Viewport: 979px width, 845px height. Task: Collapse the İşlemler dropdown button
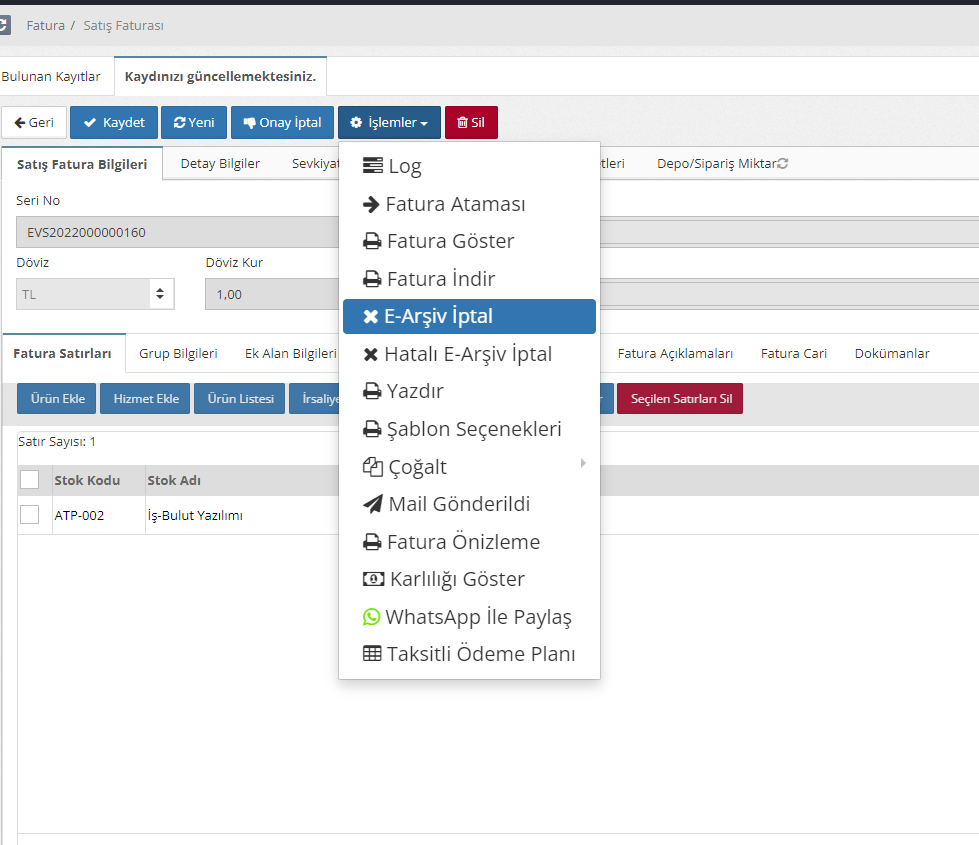click(x=389, y=123)
